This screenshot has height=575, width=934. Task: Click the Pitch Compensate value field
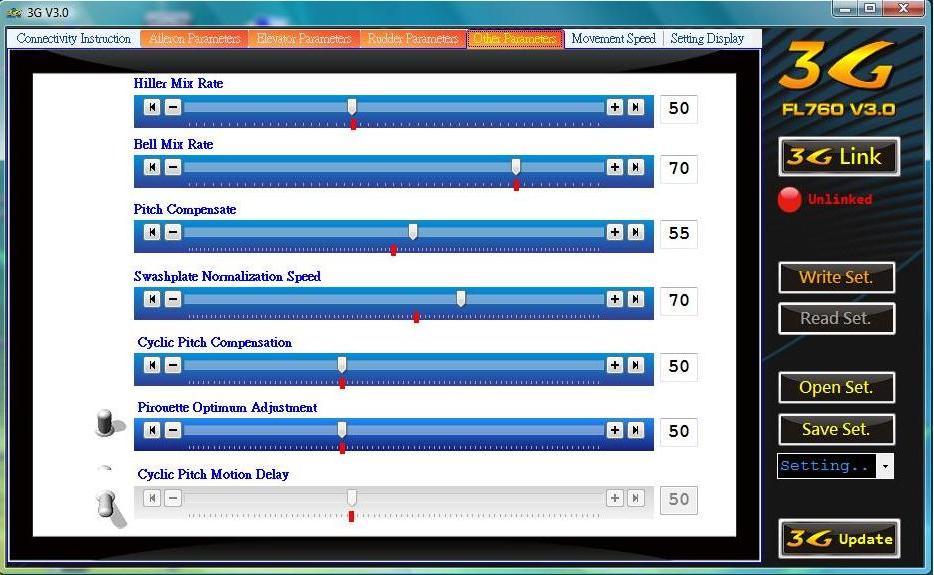pyautogui.click(x=679, y=233)
